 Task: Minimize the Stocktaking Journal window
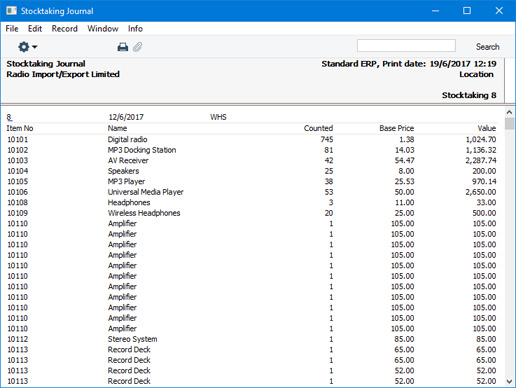pos(435,11)
